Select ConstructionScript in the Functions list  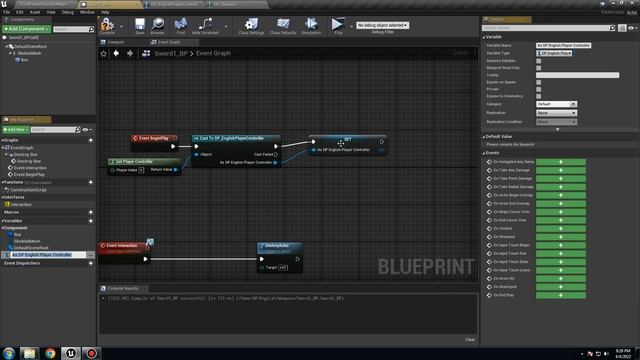click(28, 190)
